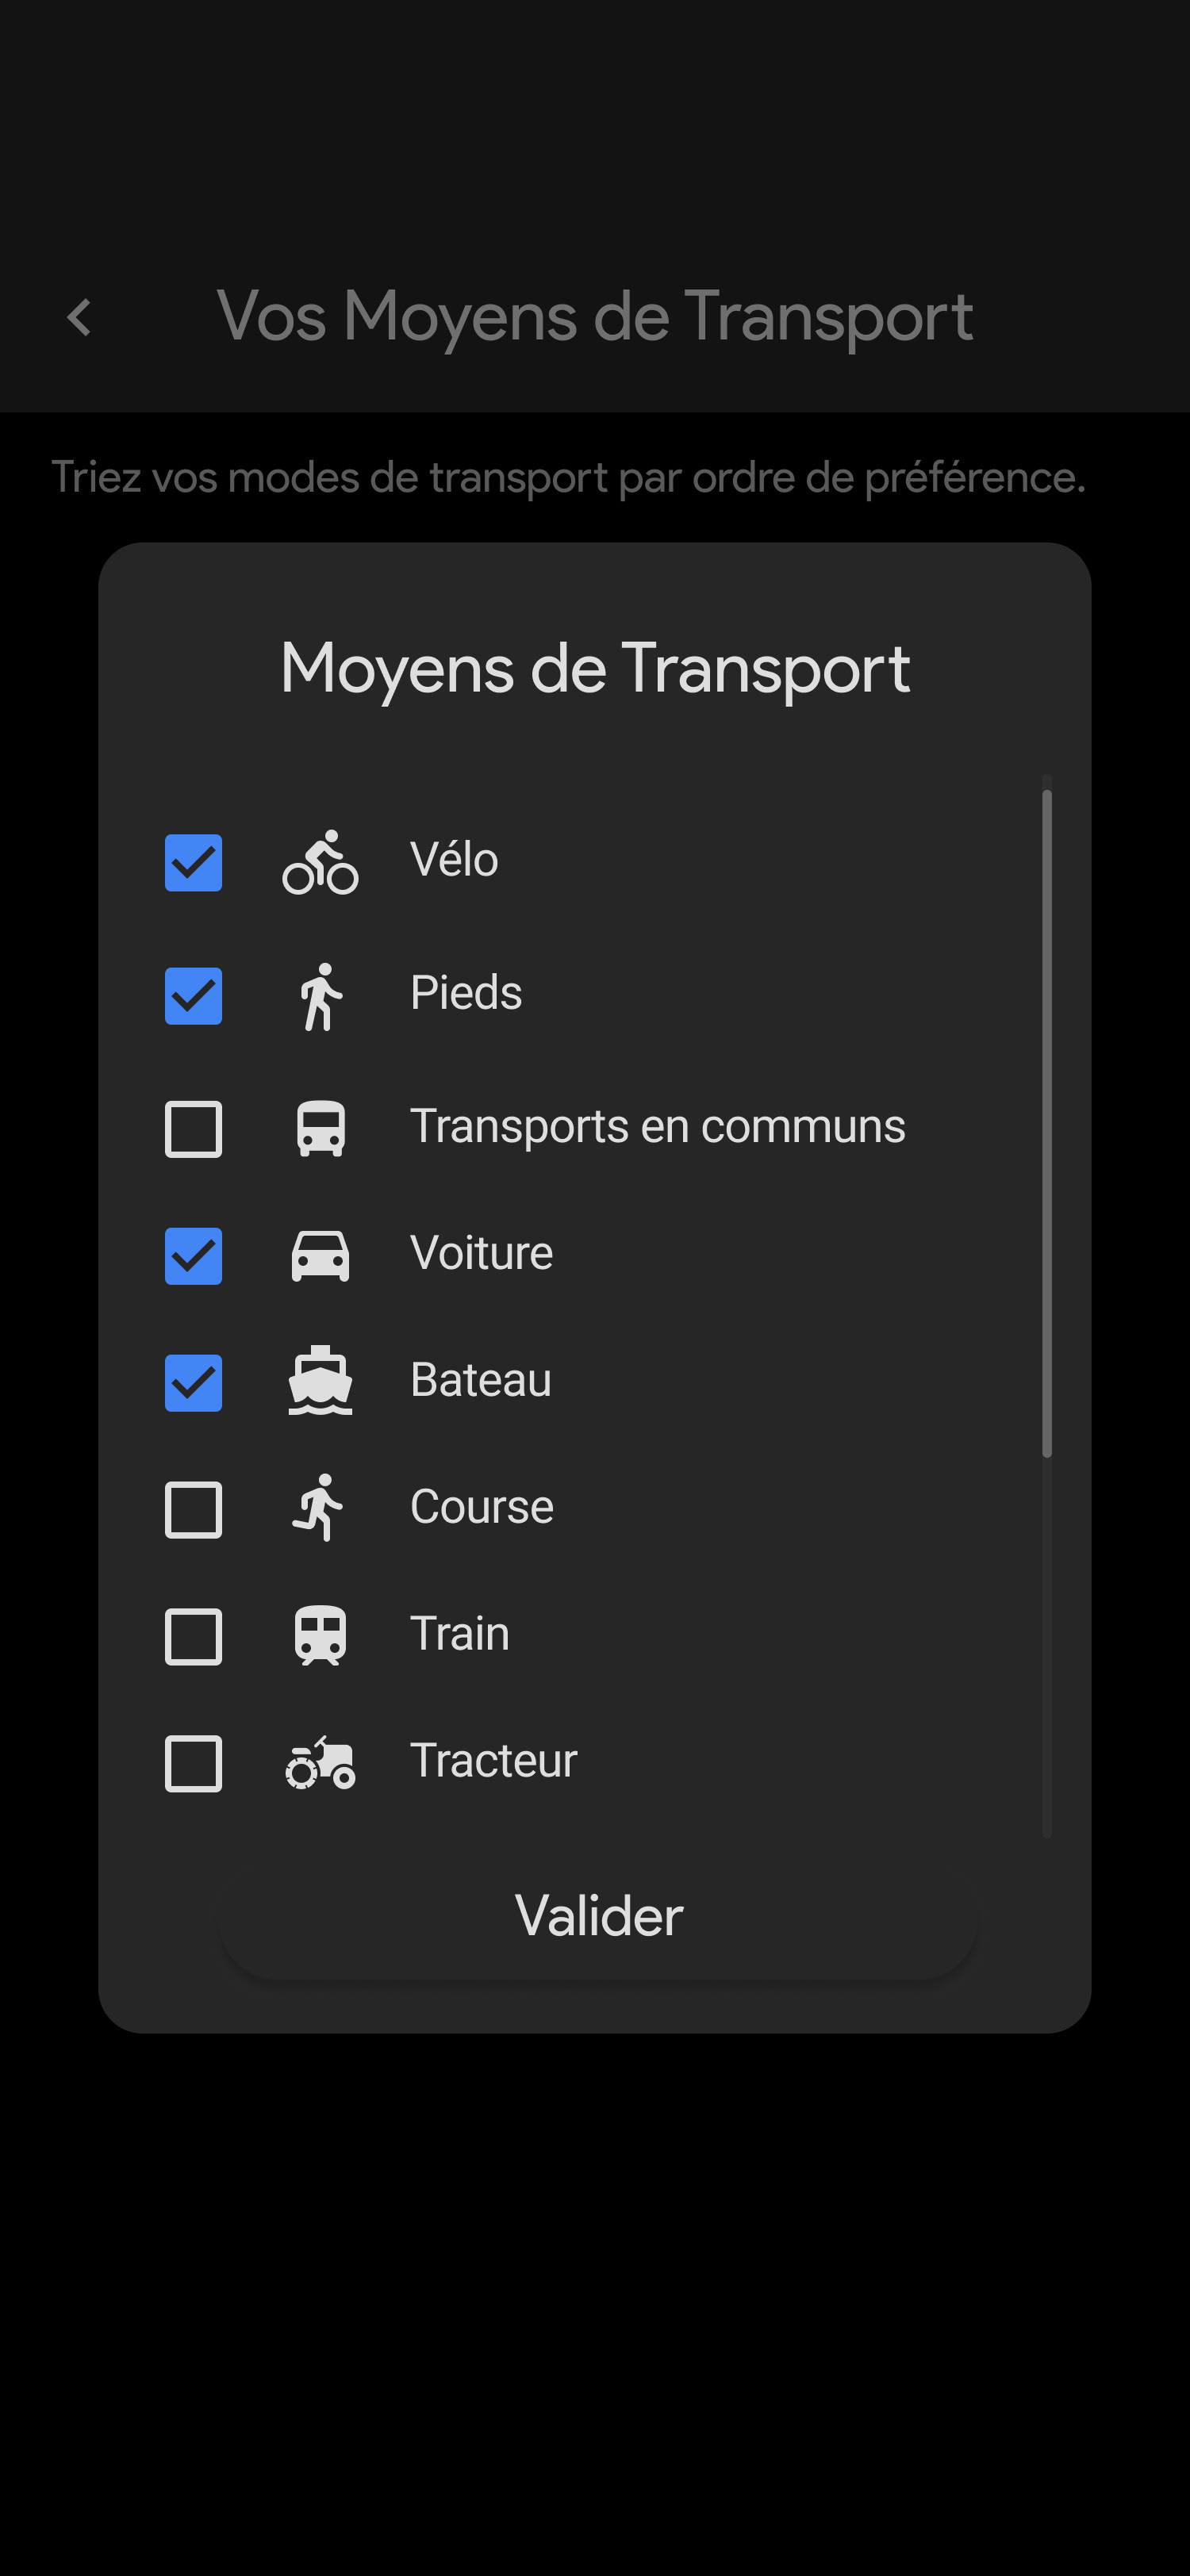This screenshot has height=2576, width=1190.
Task: Enable the Transports en communs checkbox
Action: [x=193, y=1129]
